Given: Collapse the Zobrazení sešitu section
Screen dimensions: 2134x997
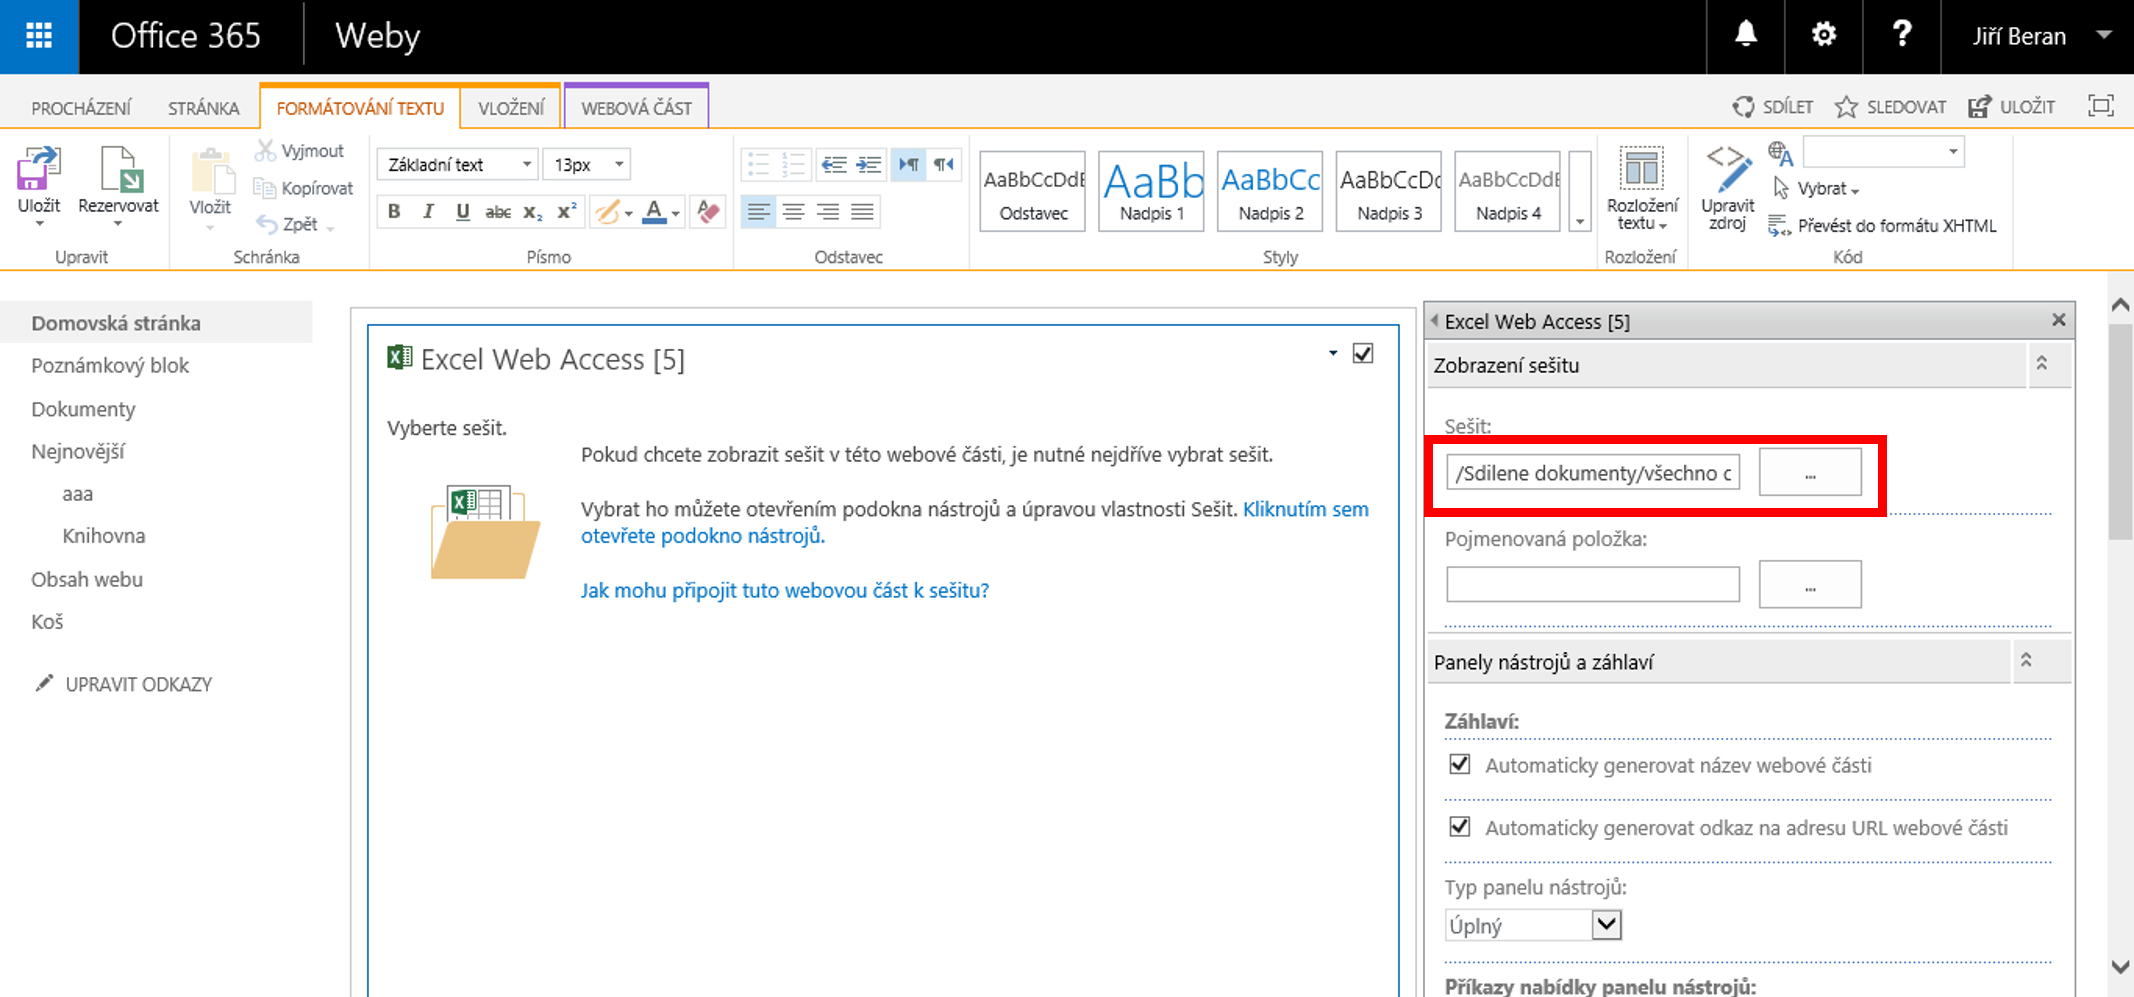Looking at the screenshot, I should point(2042,364).
